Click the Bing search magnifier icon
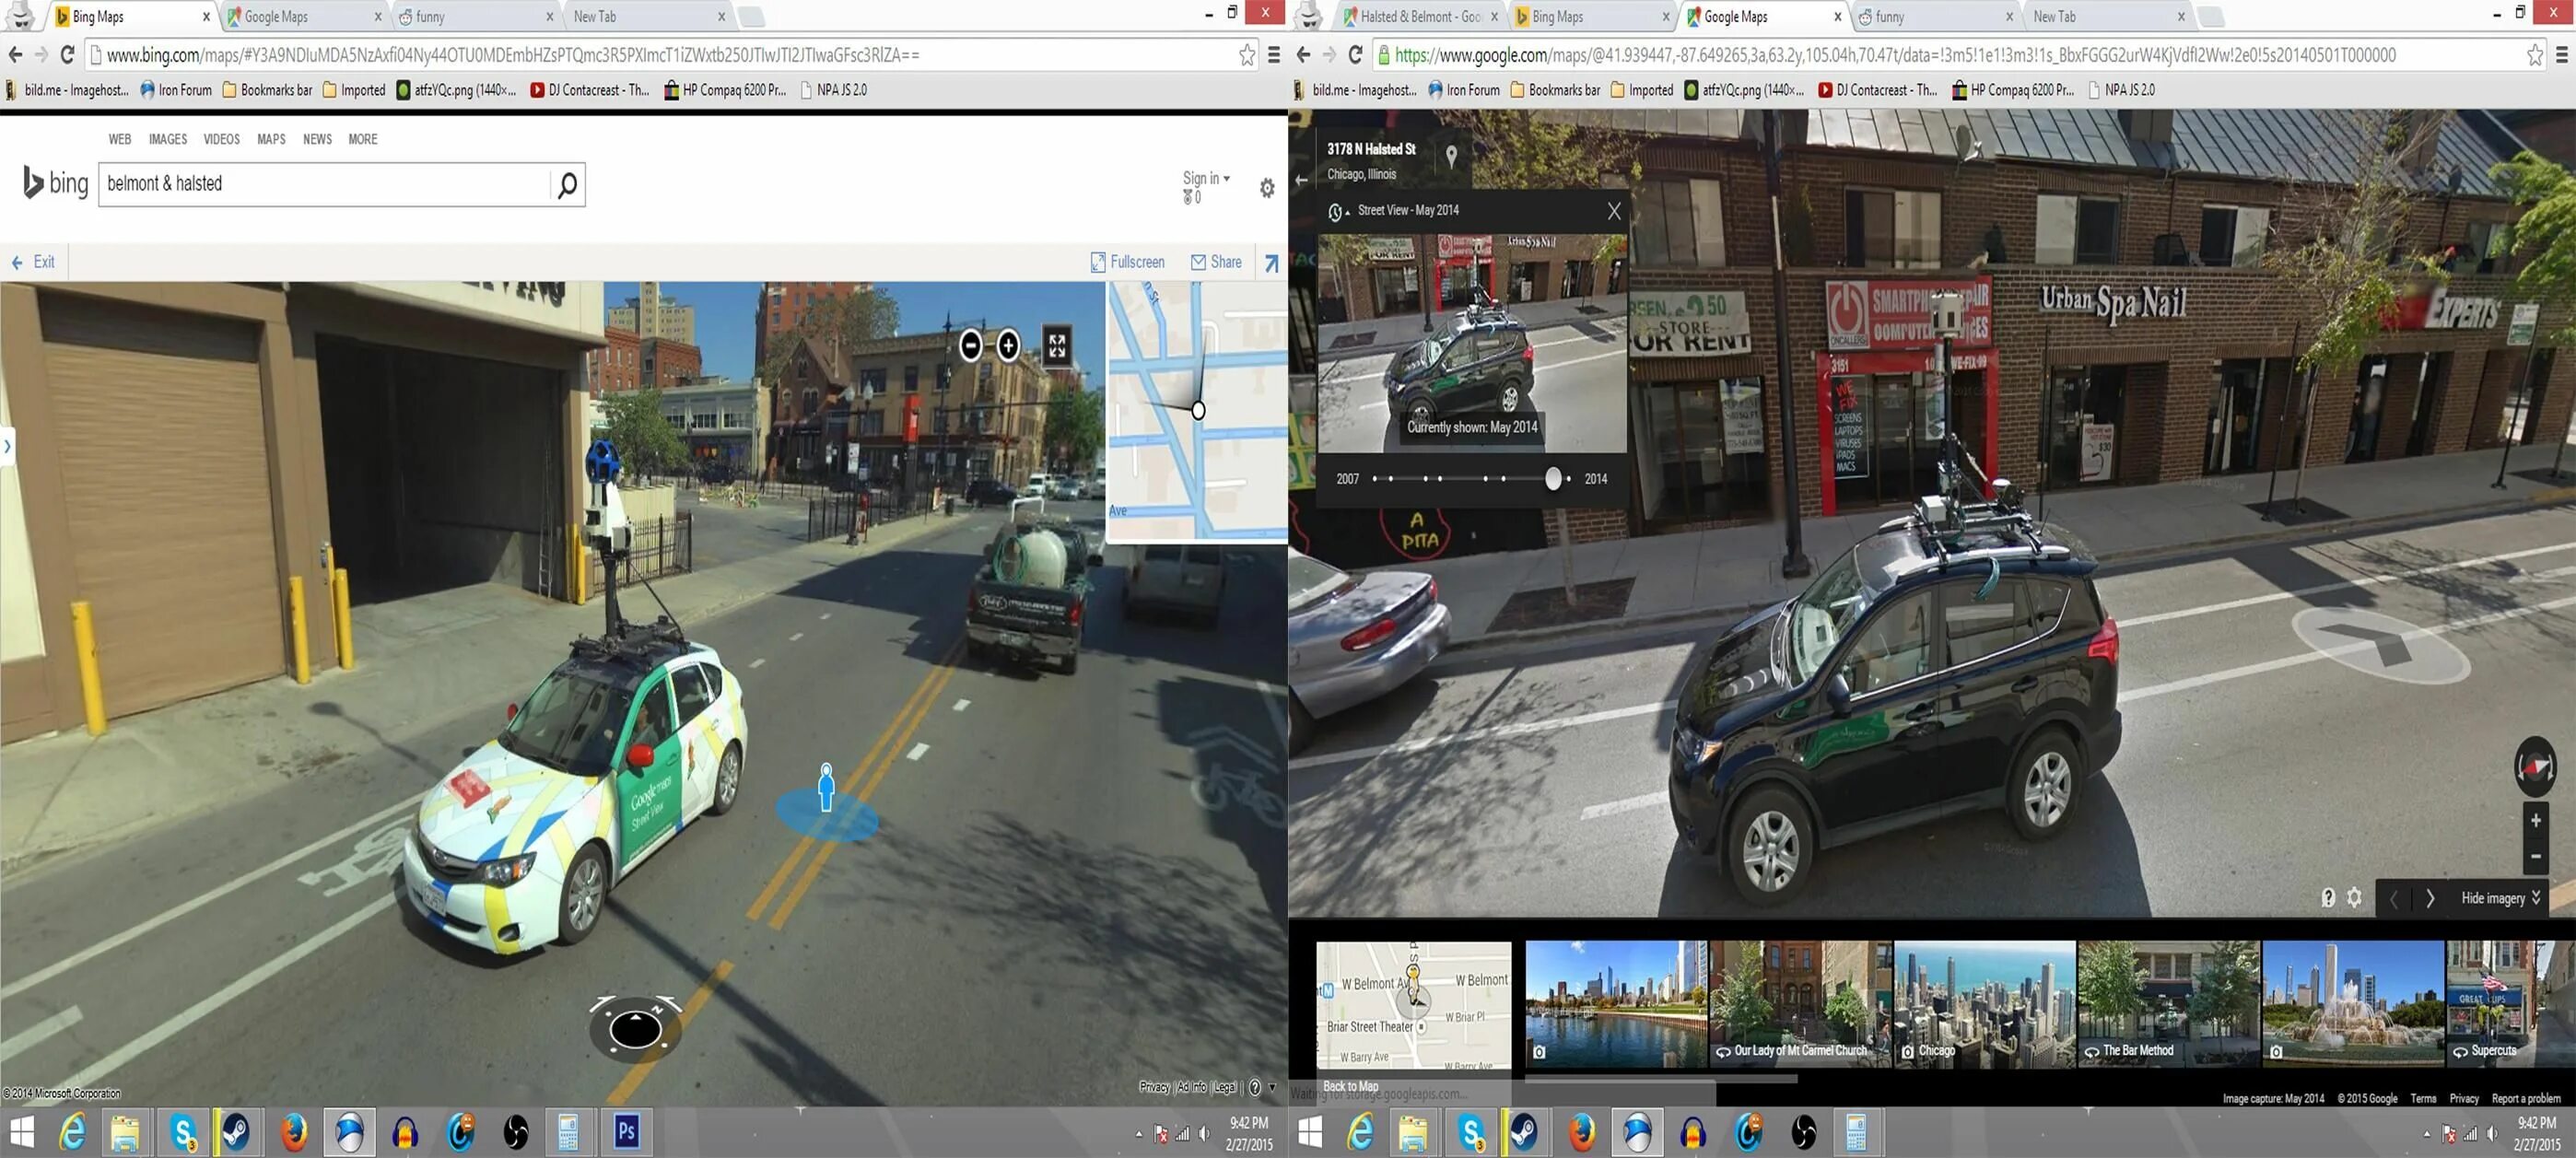This screenshot has width=2576, height=1158. (x=567, y=185)
